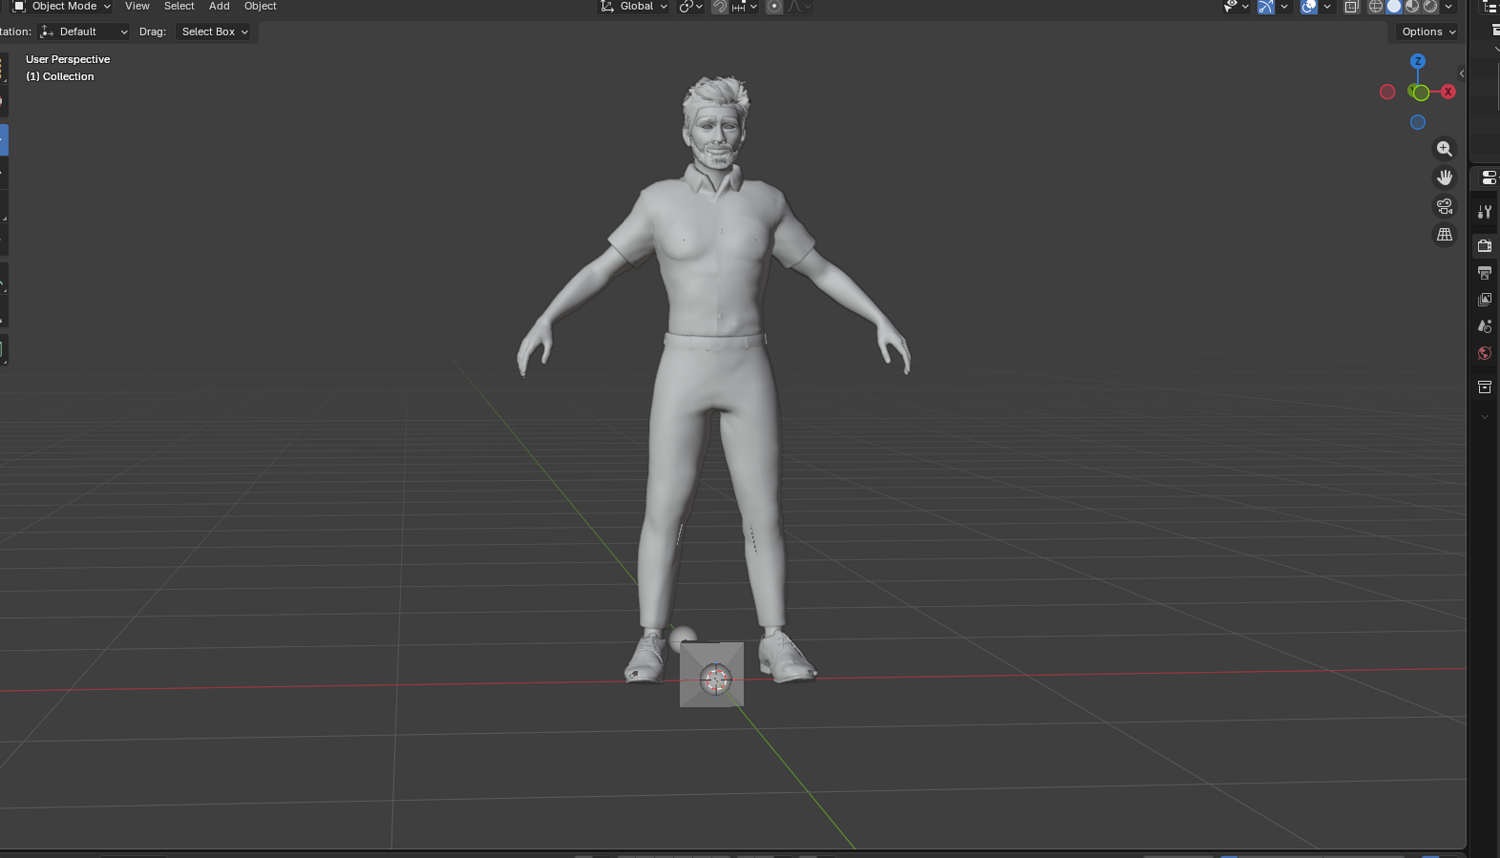Select wireframe viewport shading
1500x858 pixels.
point(1376,6)
